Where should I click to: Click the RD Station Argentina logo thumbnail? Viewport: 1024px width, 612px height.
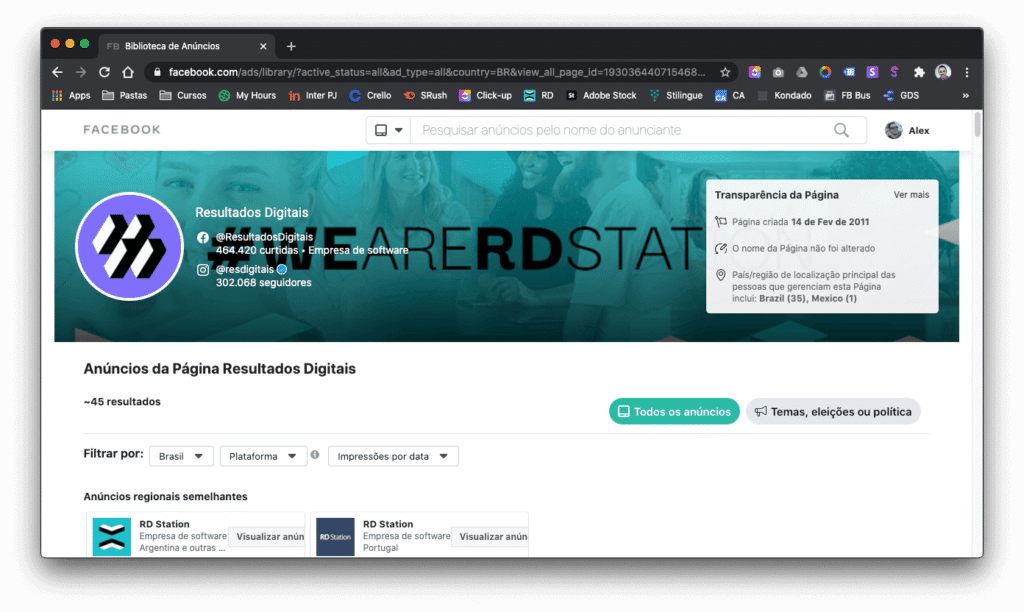(x=112, y=537)
